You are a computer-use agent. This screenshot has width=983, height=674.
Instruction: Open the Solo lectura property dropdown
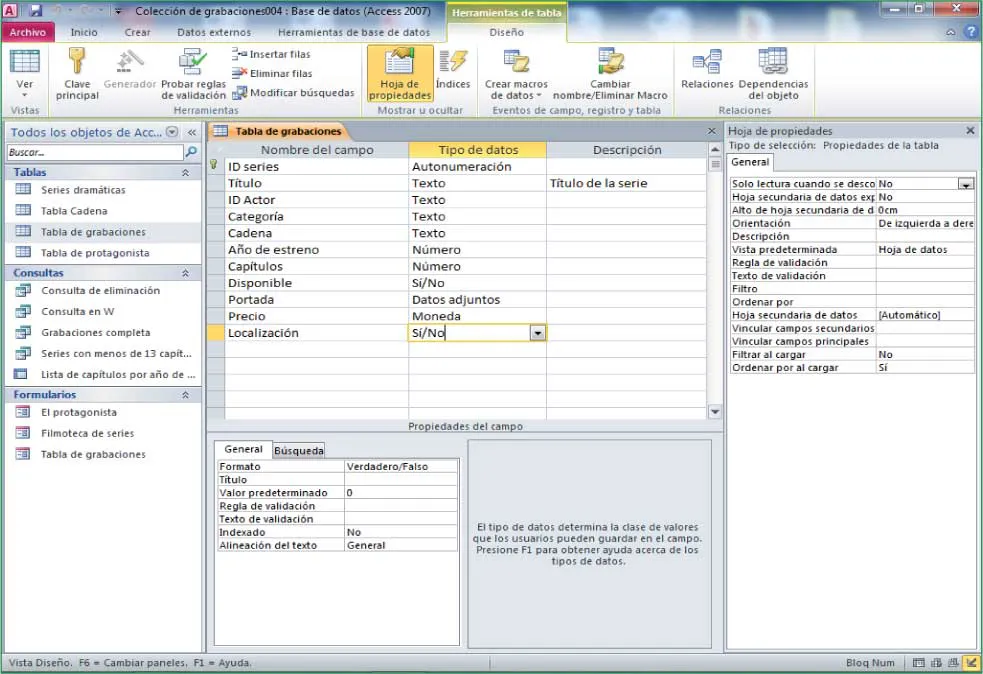point(965,184)
